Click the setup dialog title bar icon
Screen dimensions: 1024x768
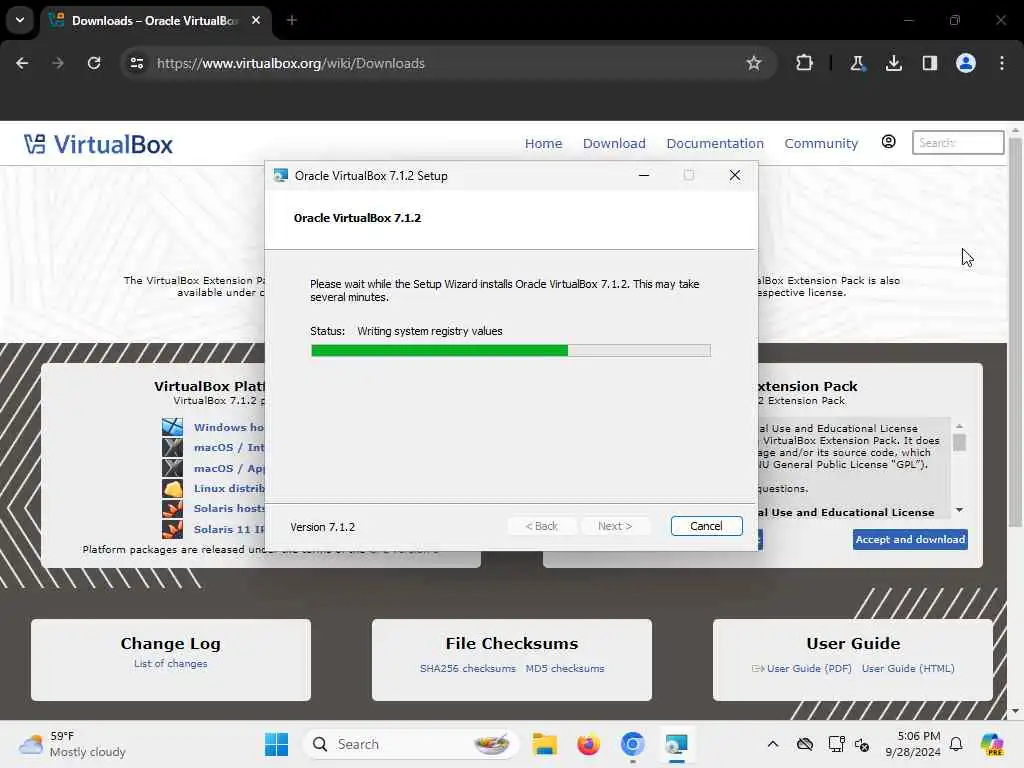[x=281, y=175]
